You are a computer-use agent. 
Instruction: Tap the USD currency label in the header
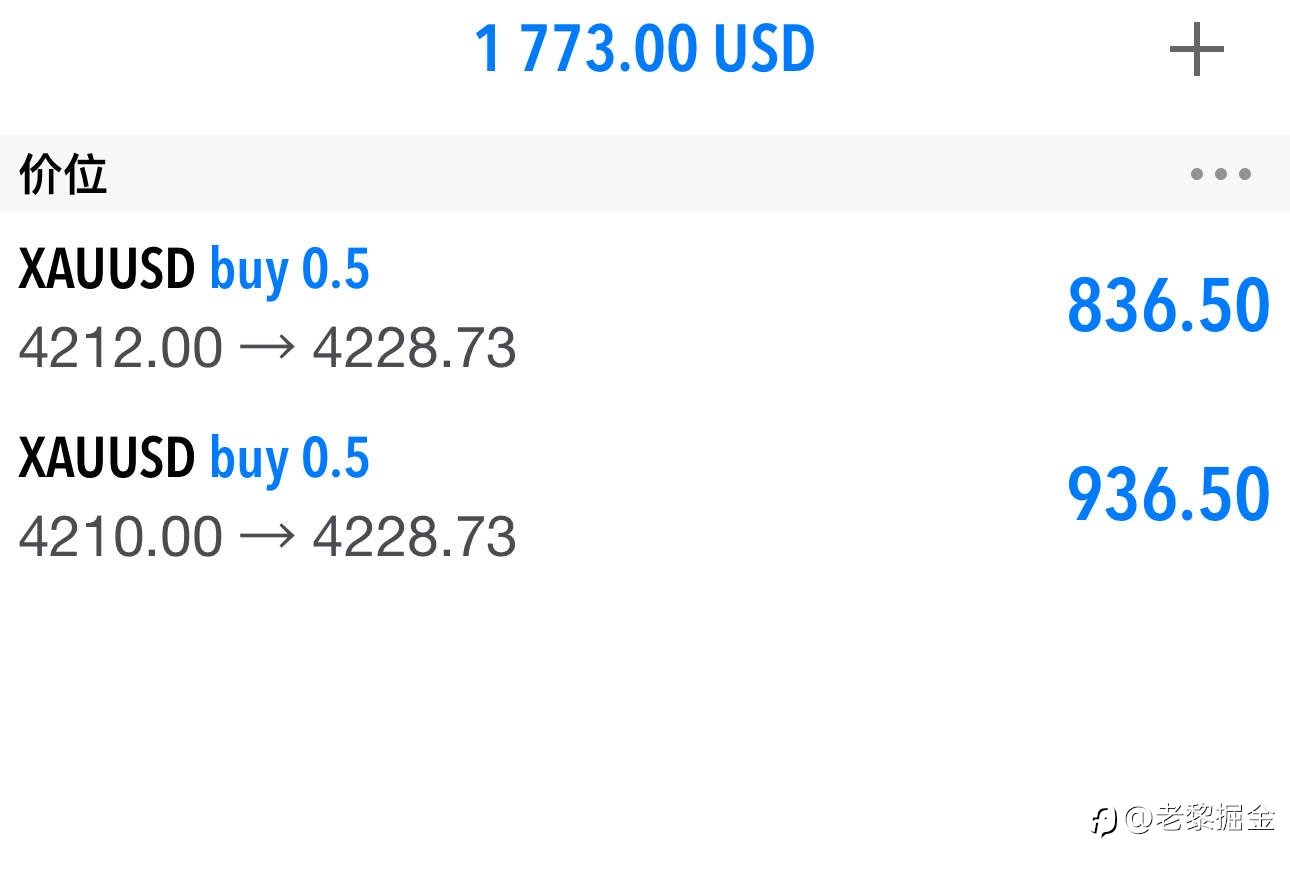pos(763,50)
